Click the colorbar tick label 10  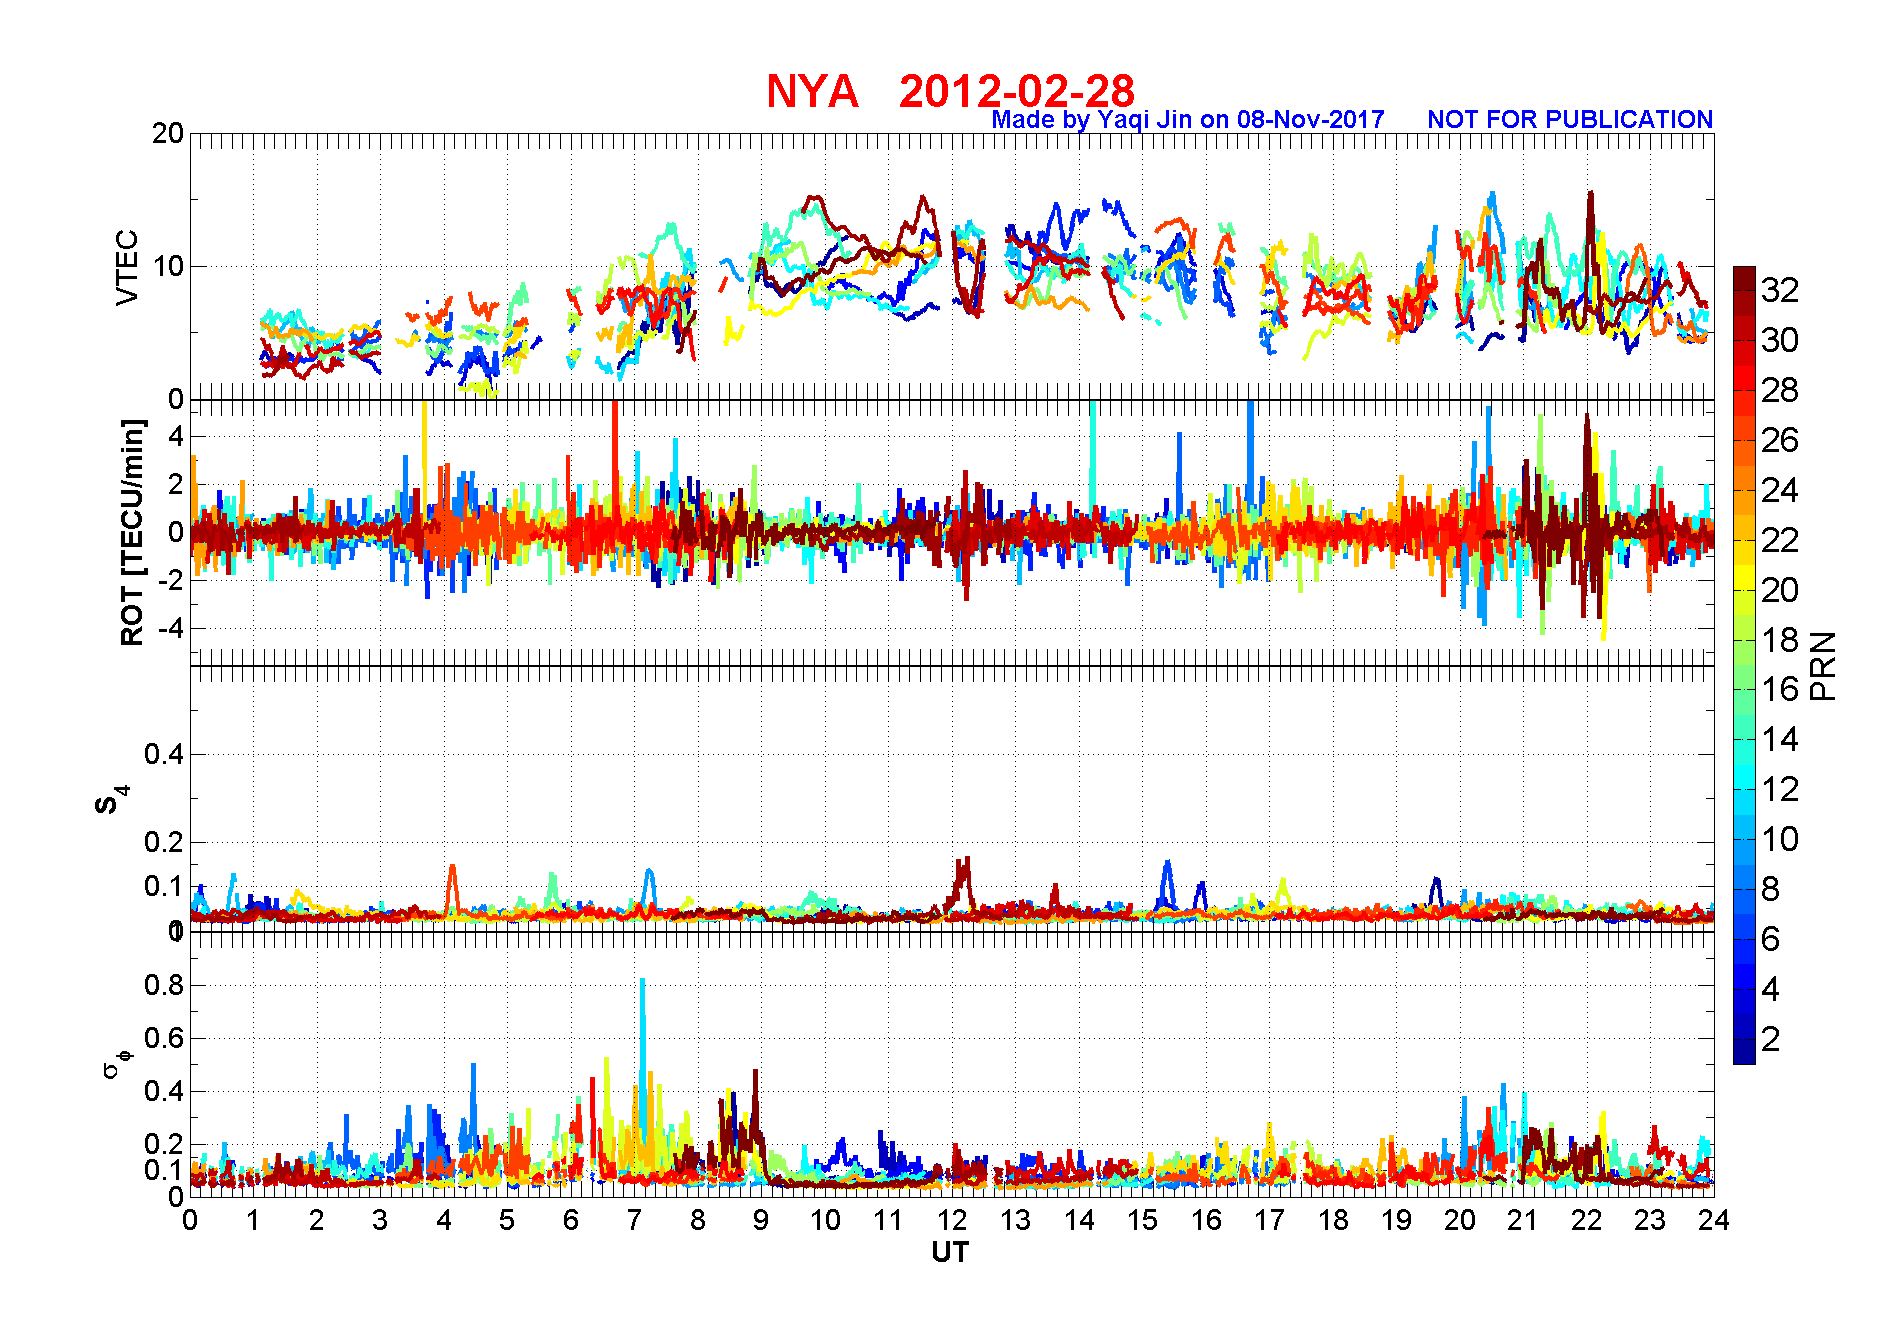coord(1780,839)
